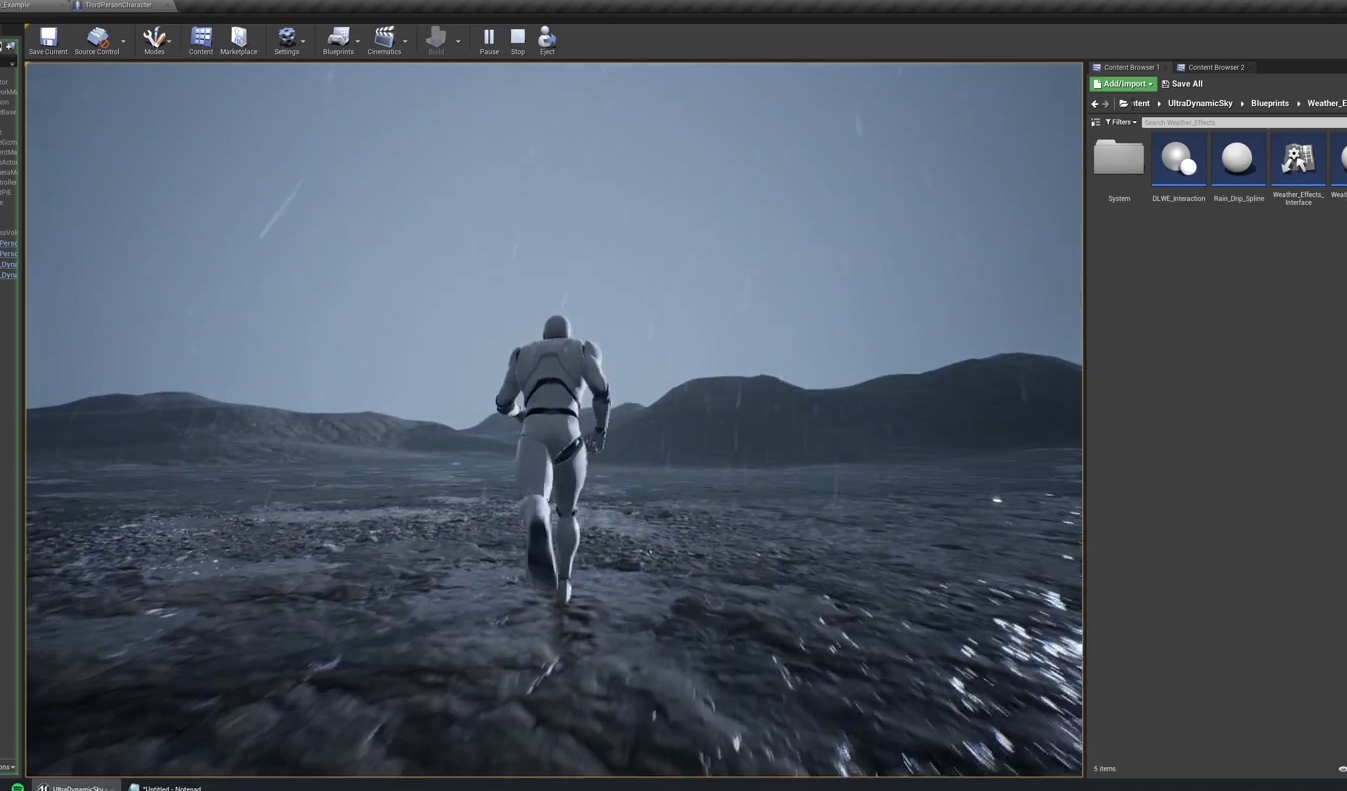Click the Cinematics clapperboard icon
This screenshot has height=791, width=1347.
pos(384,40)
